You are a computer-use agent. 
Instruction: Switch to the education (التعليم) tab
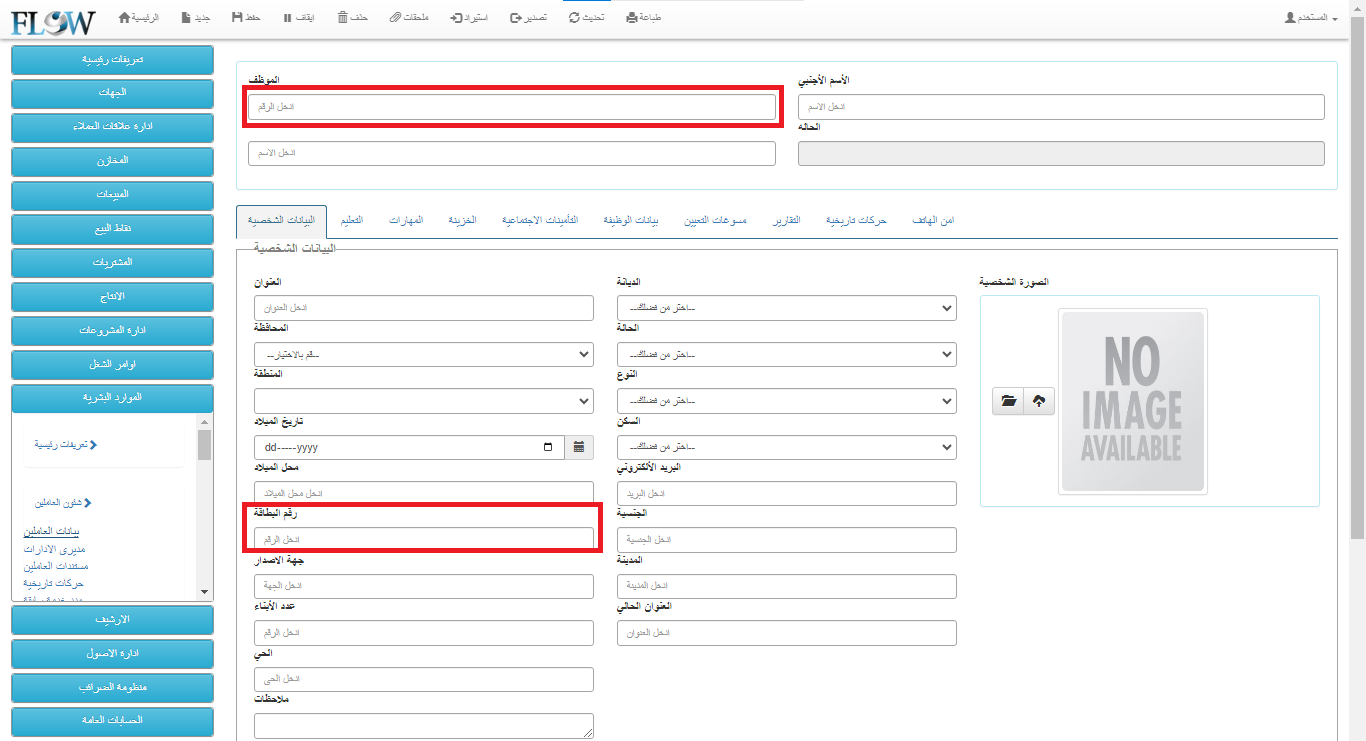point(351,220)
